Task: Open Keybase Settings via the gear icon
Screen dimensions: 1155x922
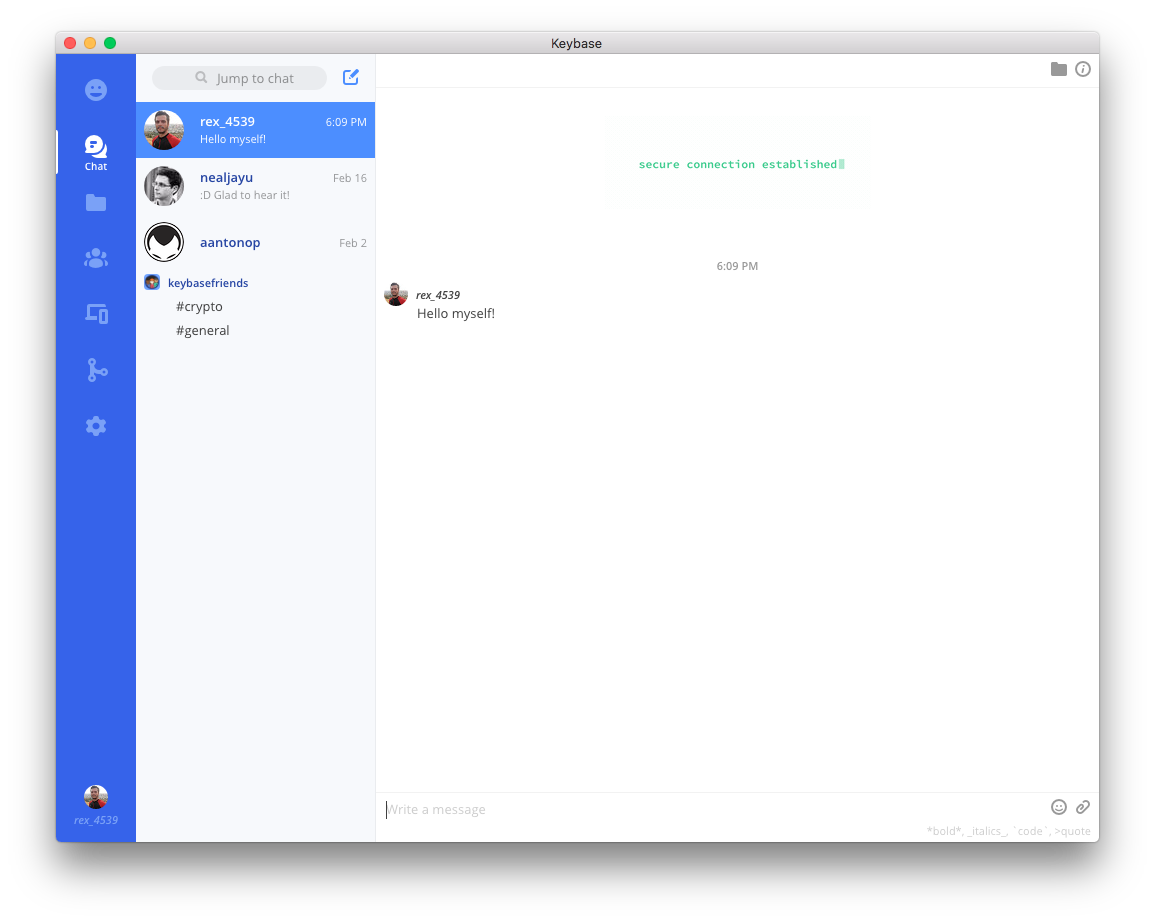Action: pyautogui.click(x=95, y=425)
